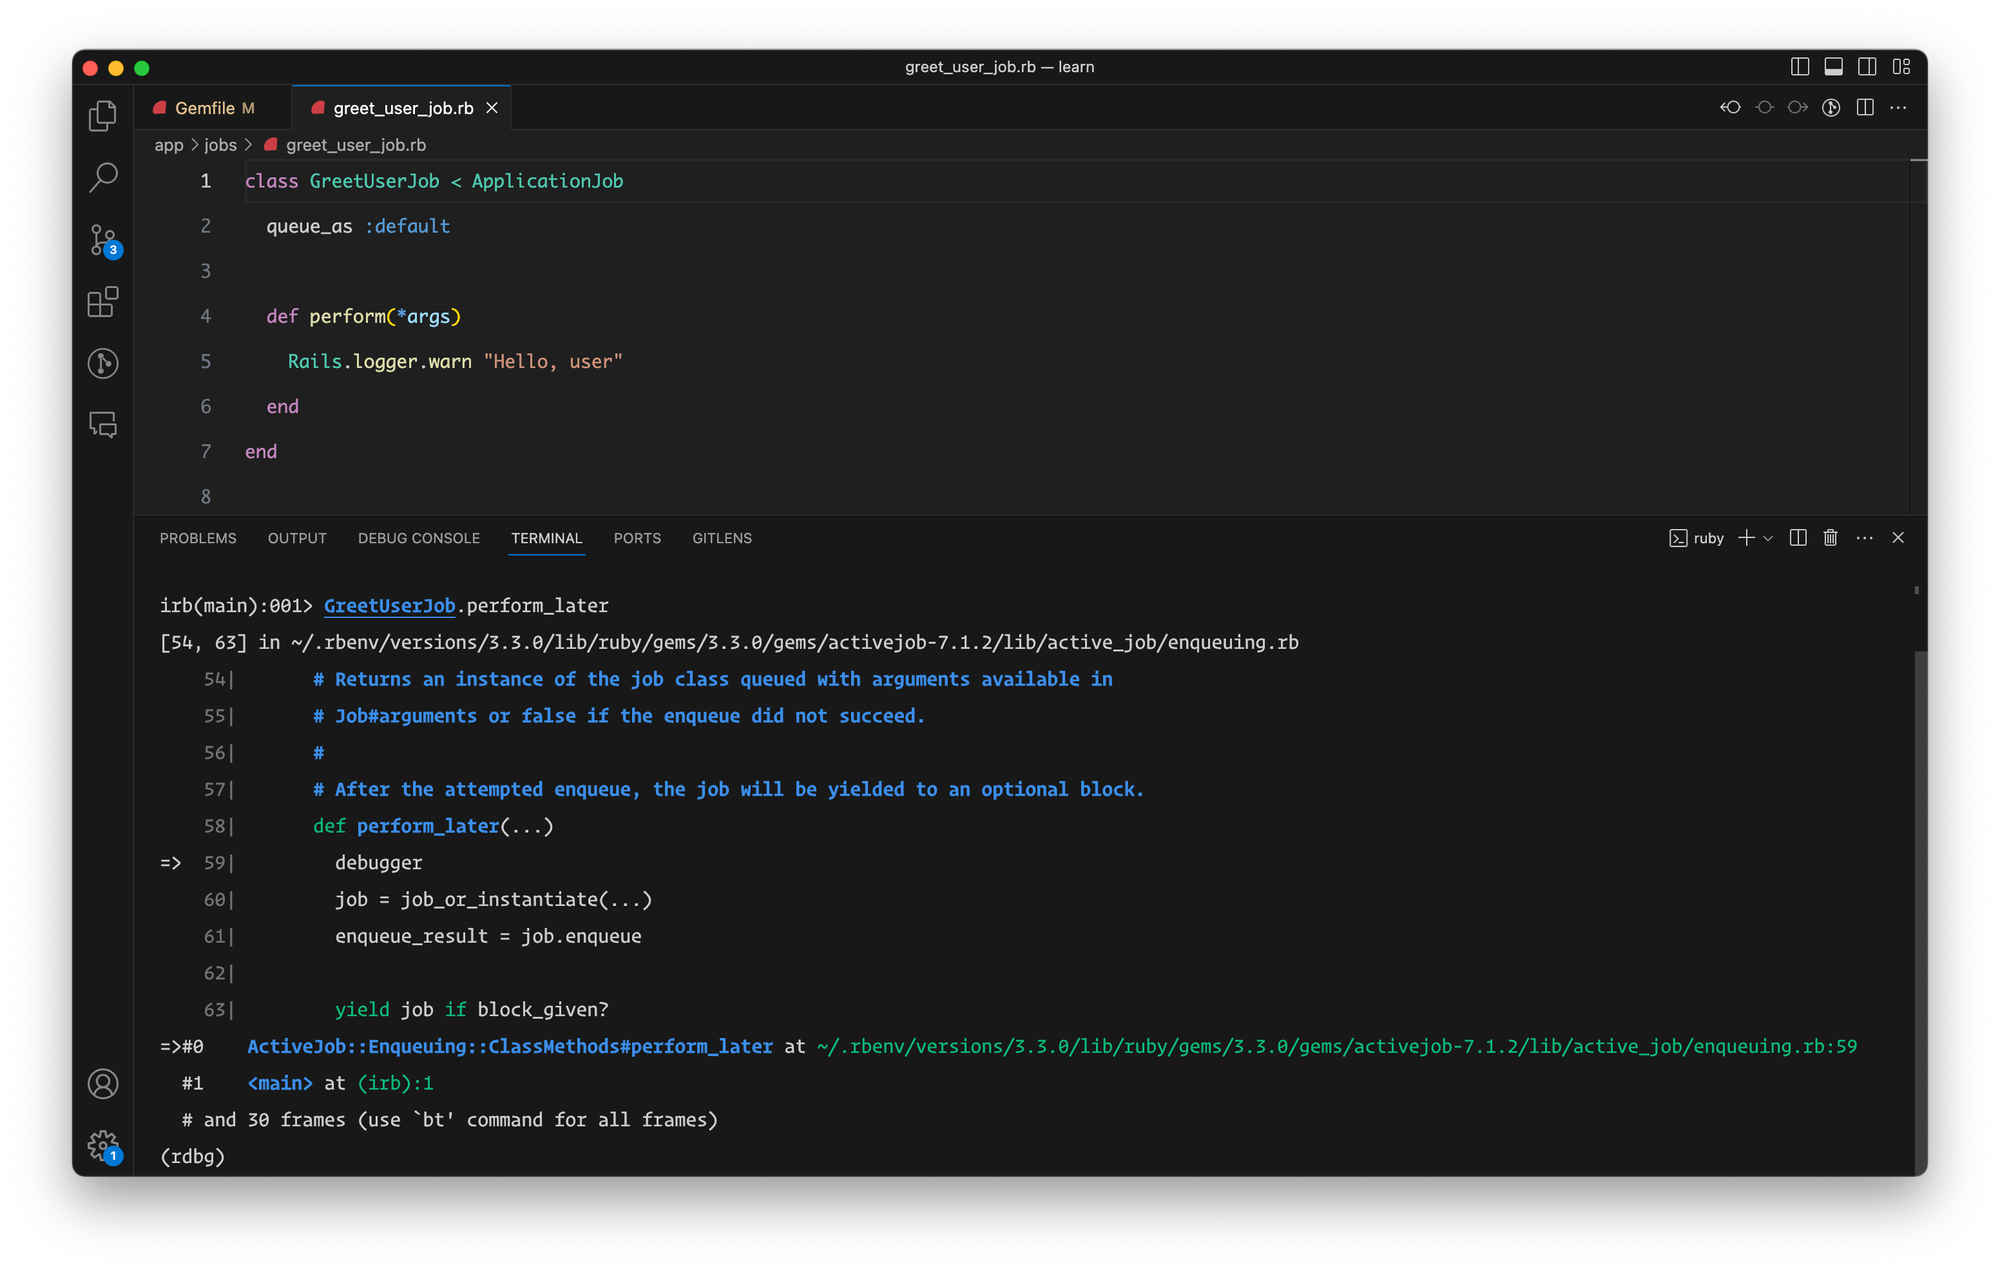Viewport: 2000px width, 1272px height.
Task: Open the Search view in activity bar
Action: point(103,178)
